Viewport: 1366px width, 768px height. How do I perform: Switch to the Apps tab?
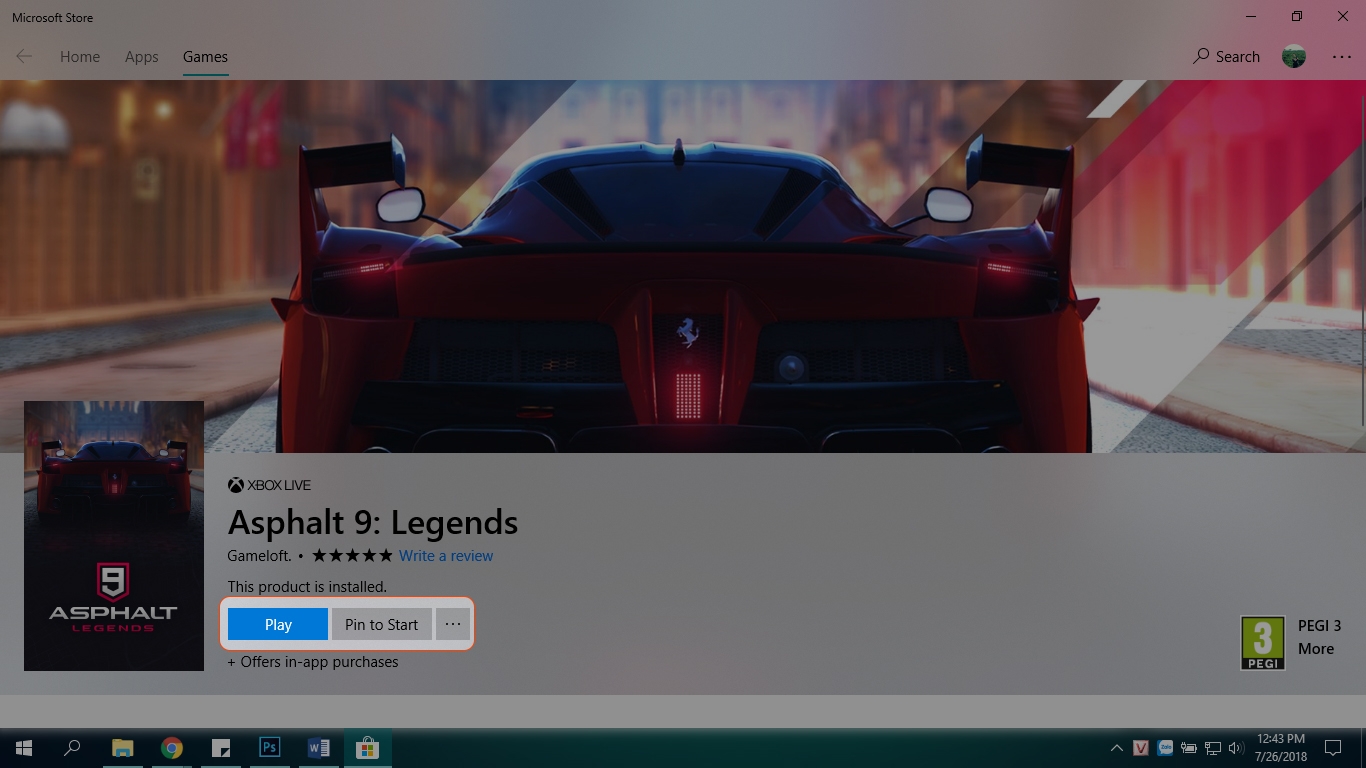point(142,57)
